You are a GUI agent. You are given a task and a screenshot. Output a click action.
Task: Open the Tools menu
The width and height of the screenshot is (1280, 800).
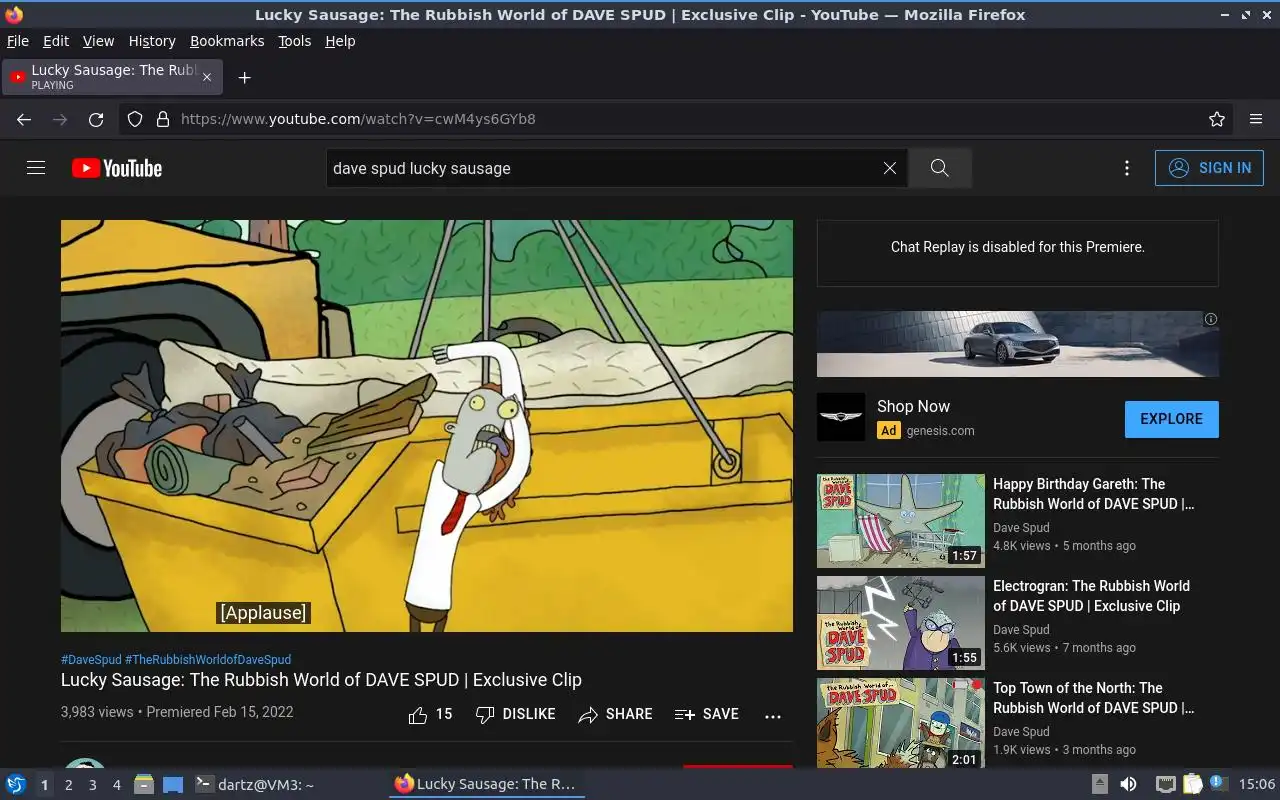(x=295, y=41)
